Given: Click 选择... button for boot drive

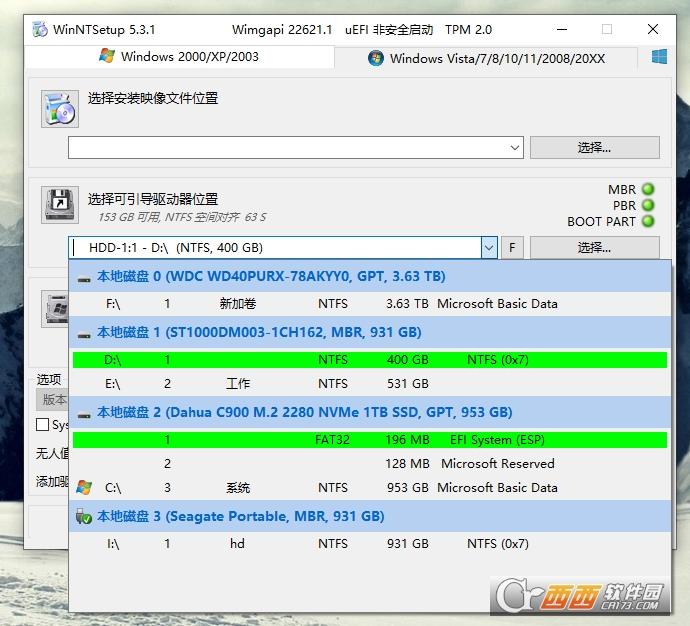Looking at the screenshot, I should (595, 248).
